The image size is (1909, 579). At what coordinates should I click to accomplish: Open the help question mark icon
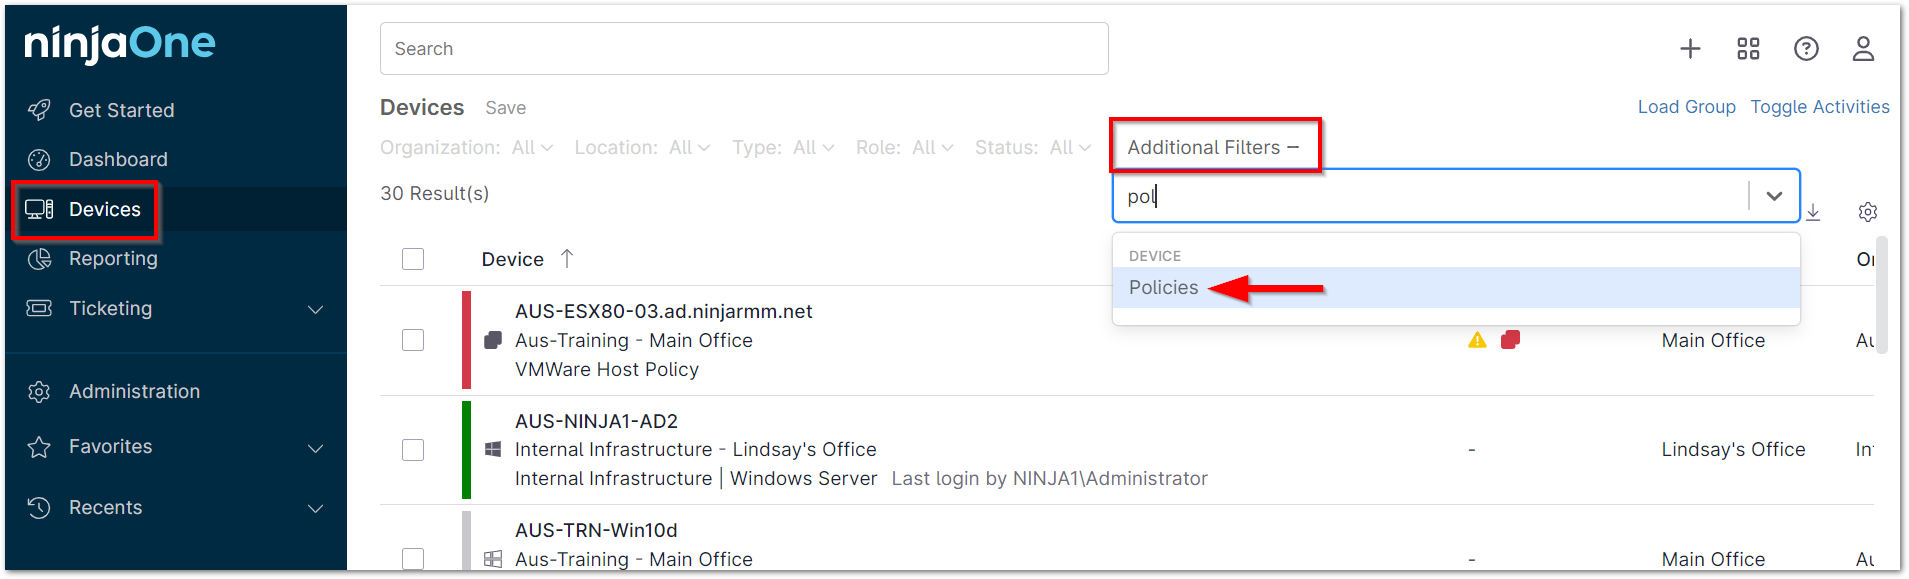tap(1806, 48)
